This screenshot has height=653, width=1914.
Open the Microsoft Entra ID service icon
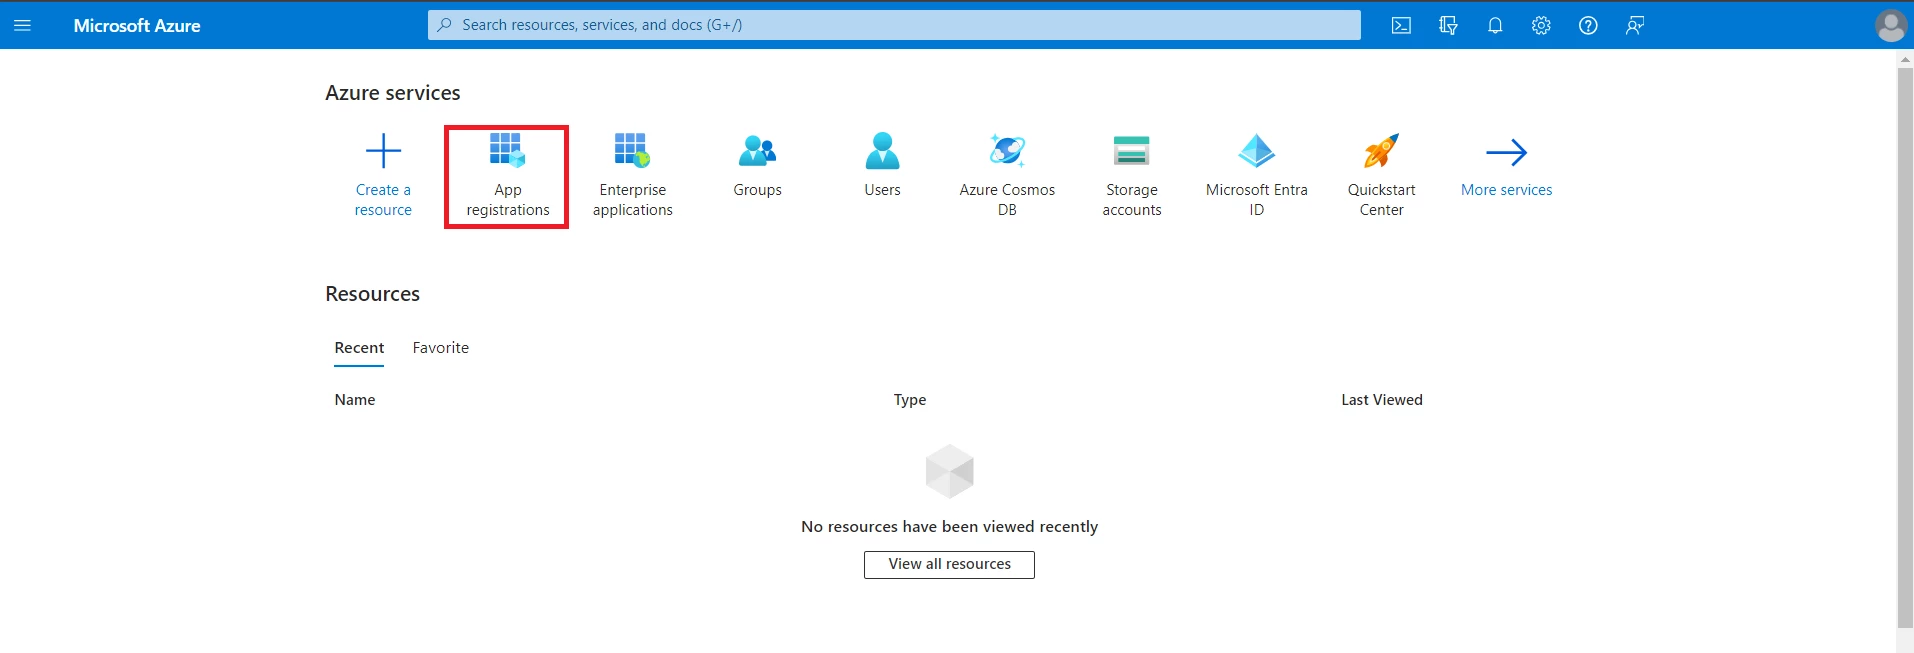1256,150
